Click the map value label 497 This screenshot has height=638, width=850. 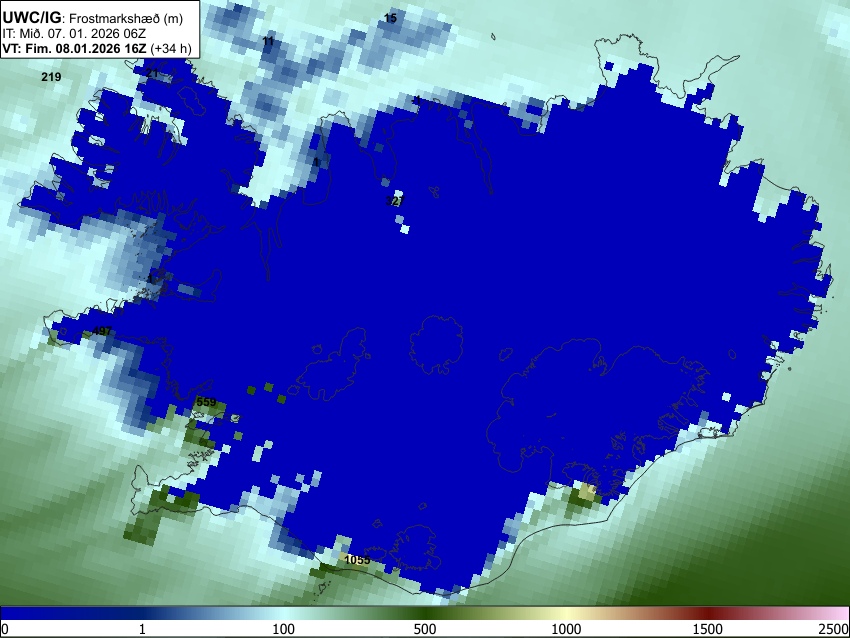102,331
